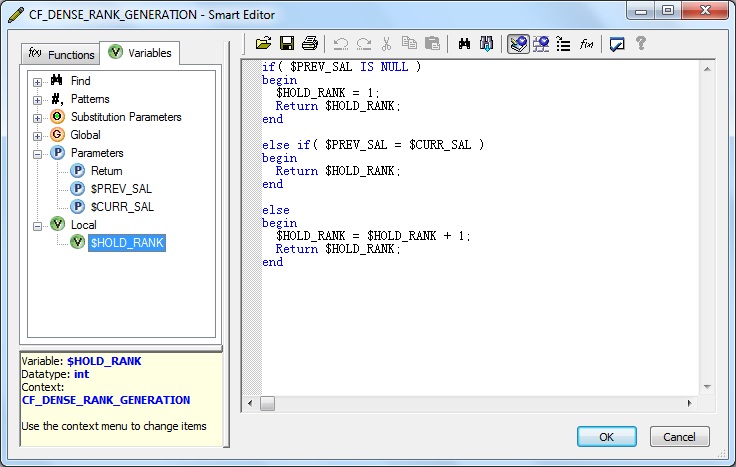Click the checkmark window toolbar icon
The height and width of the screenshot is (467, 736).
[617, 44]
